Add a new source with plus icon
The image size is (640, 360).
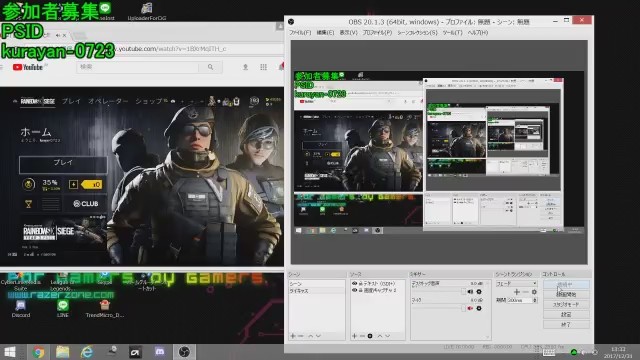tap(354, 336)
